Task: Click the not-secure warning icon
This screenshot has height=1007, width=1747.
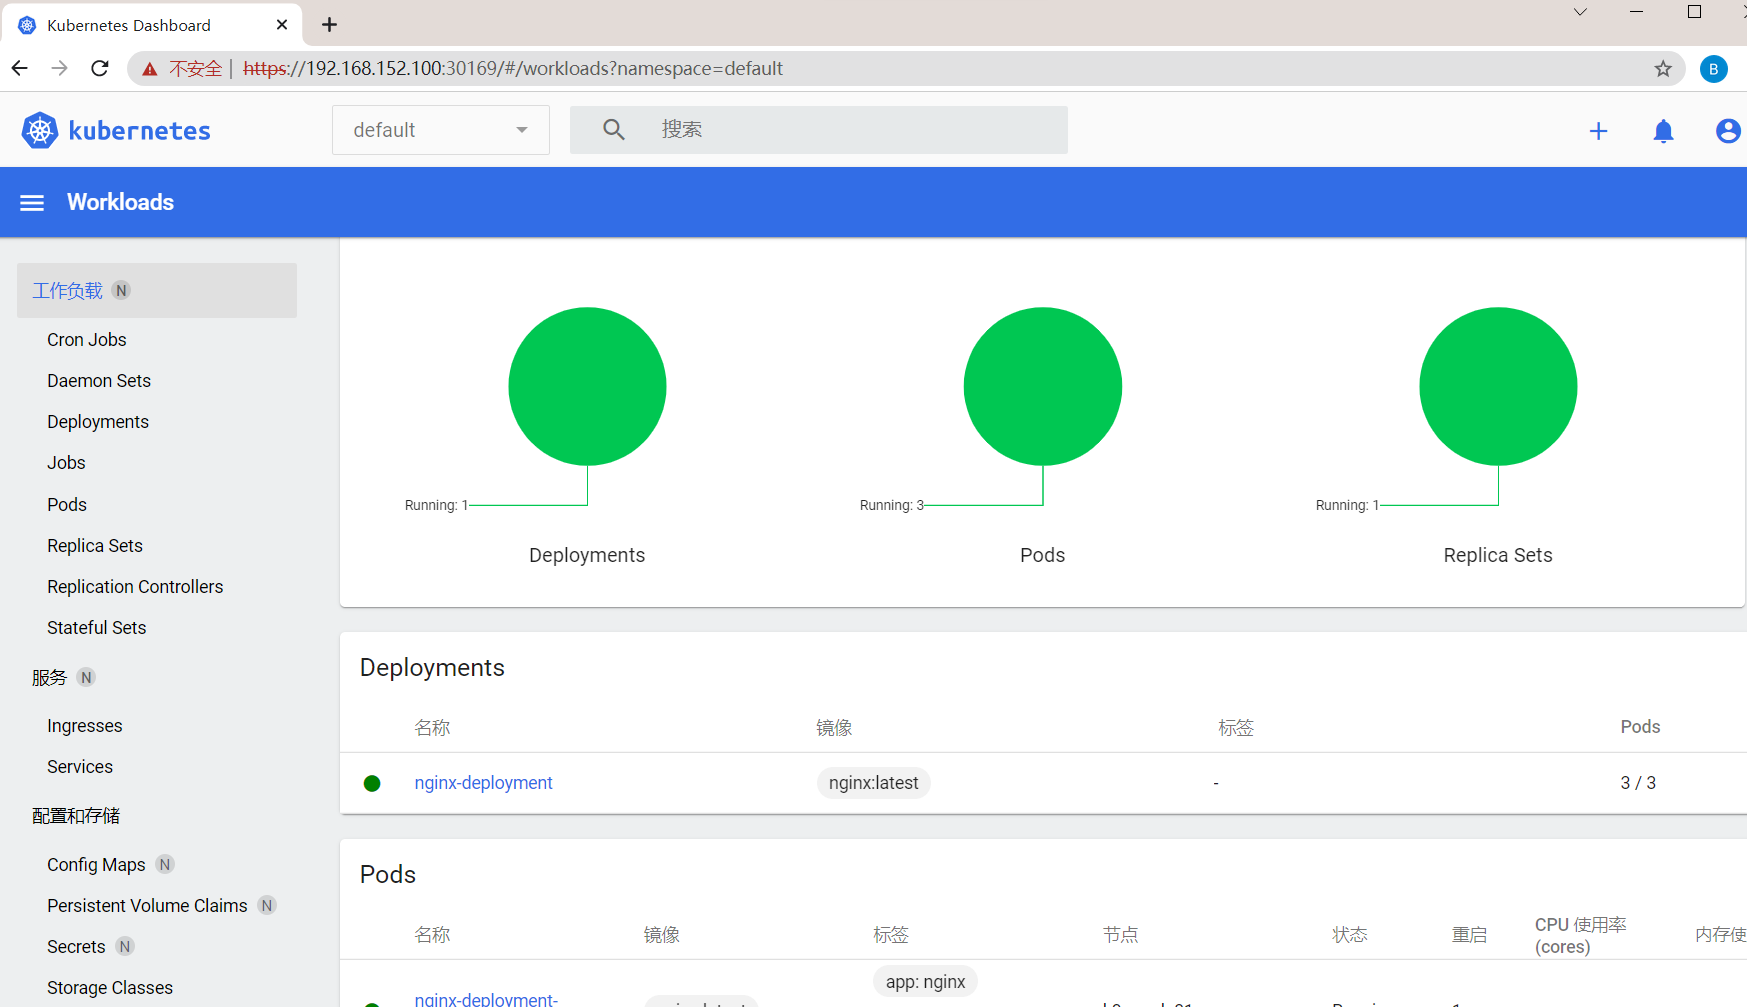Action: point(150,68)
